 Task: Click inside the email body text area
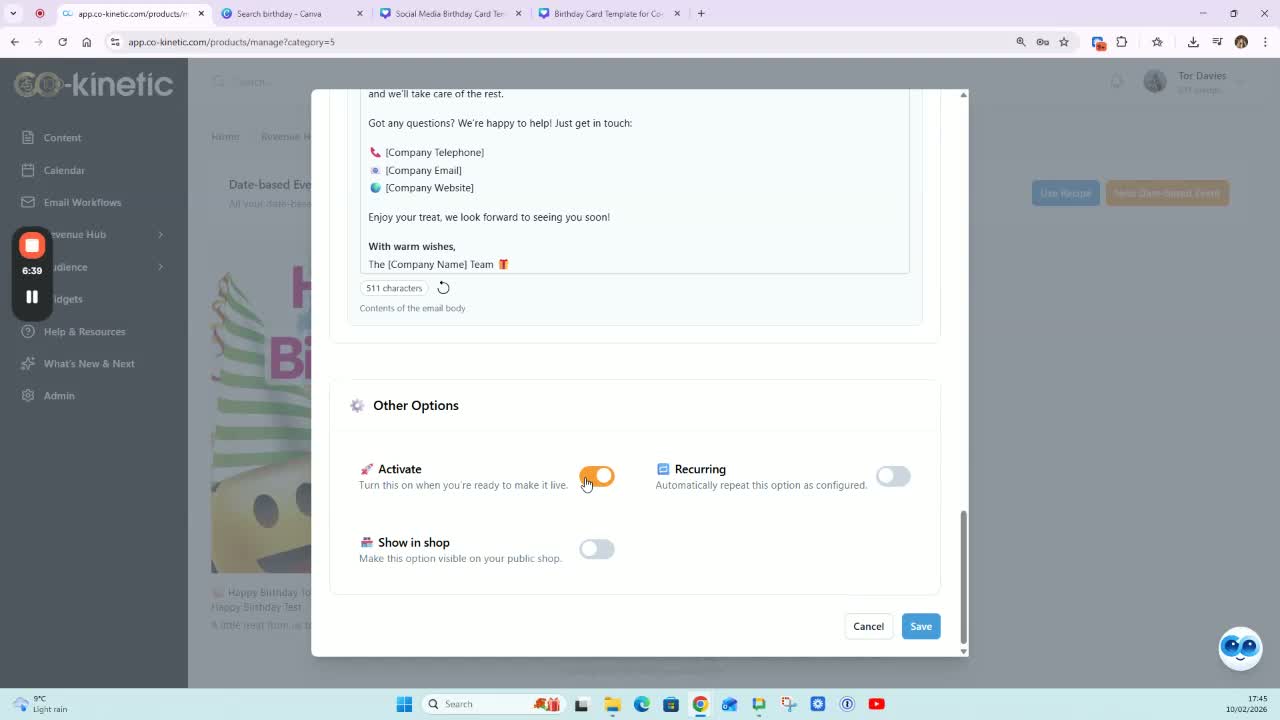[x=634, y=180]
